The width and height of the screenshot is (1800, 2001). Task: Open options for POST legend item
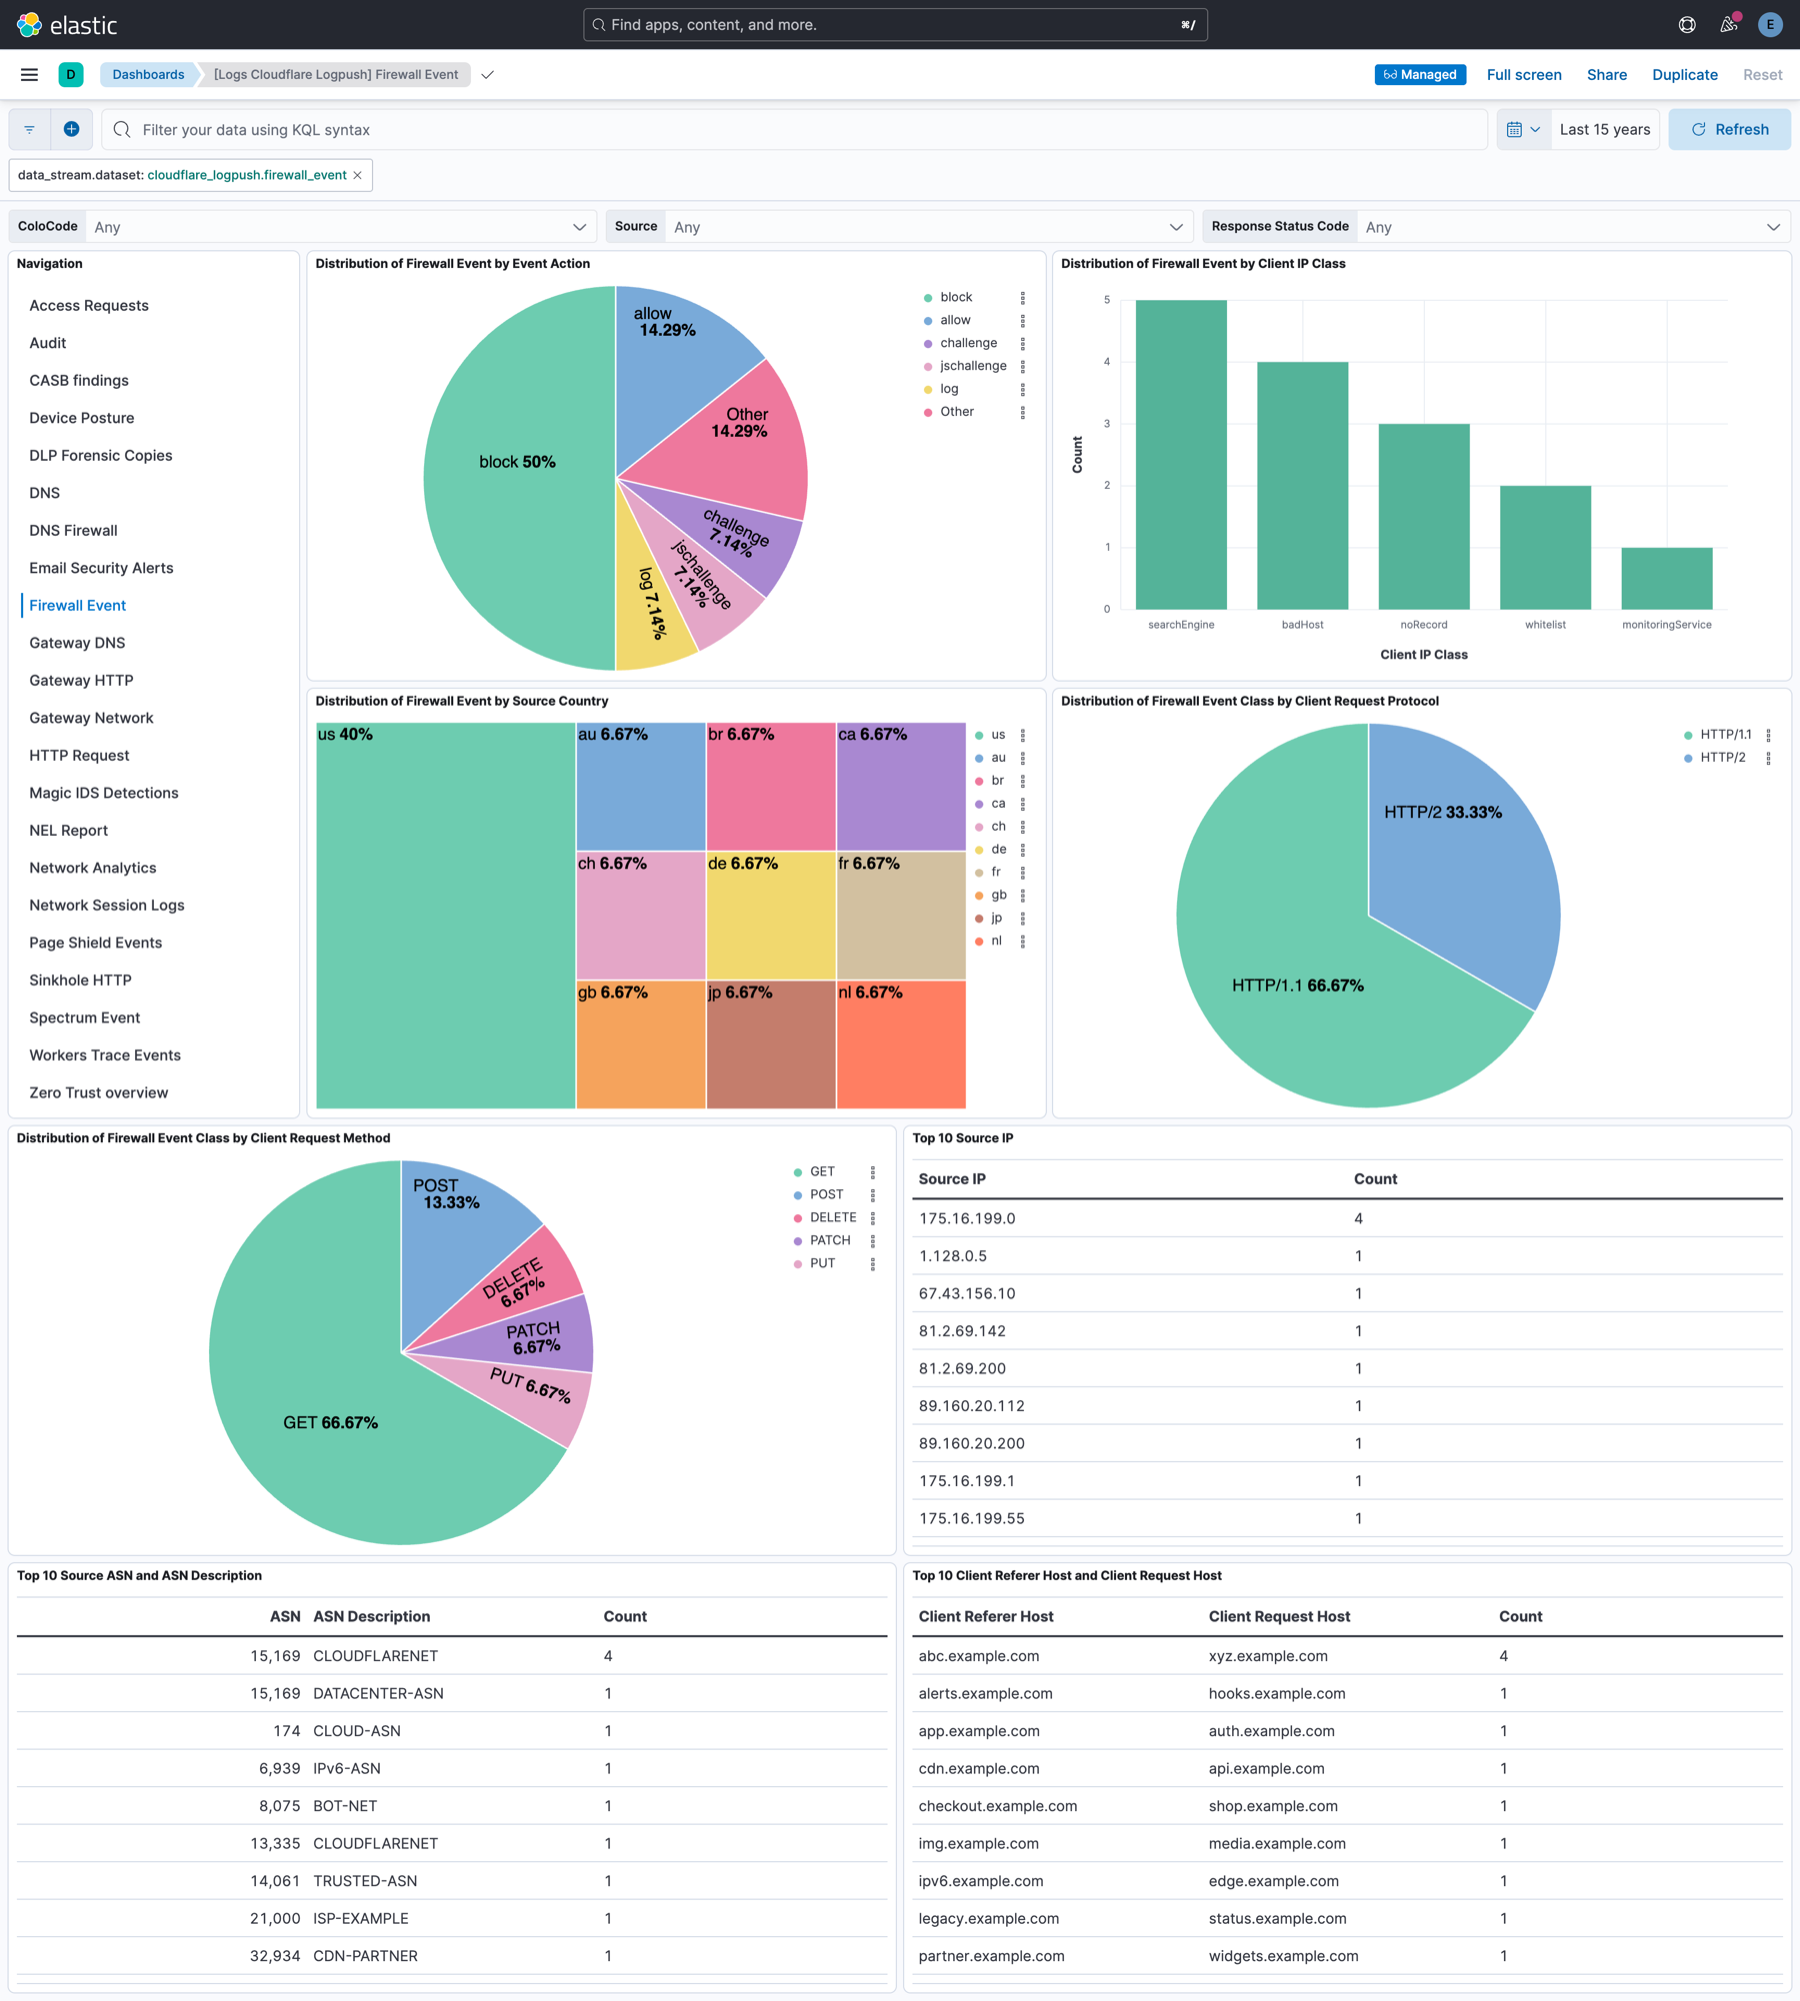point(872,1196)
